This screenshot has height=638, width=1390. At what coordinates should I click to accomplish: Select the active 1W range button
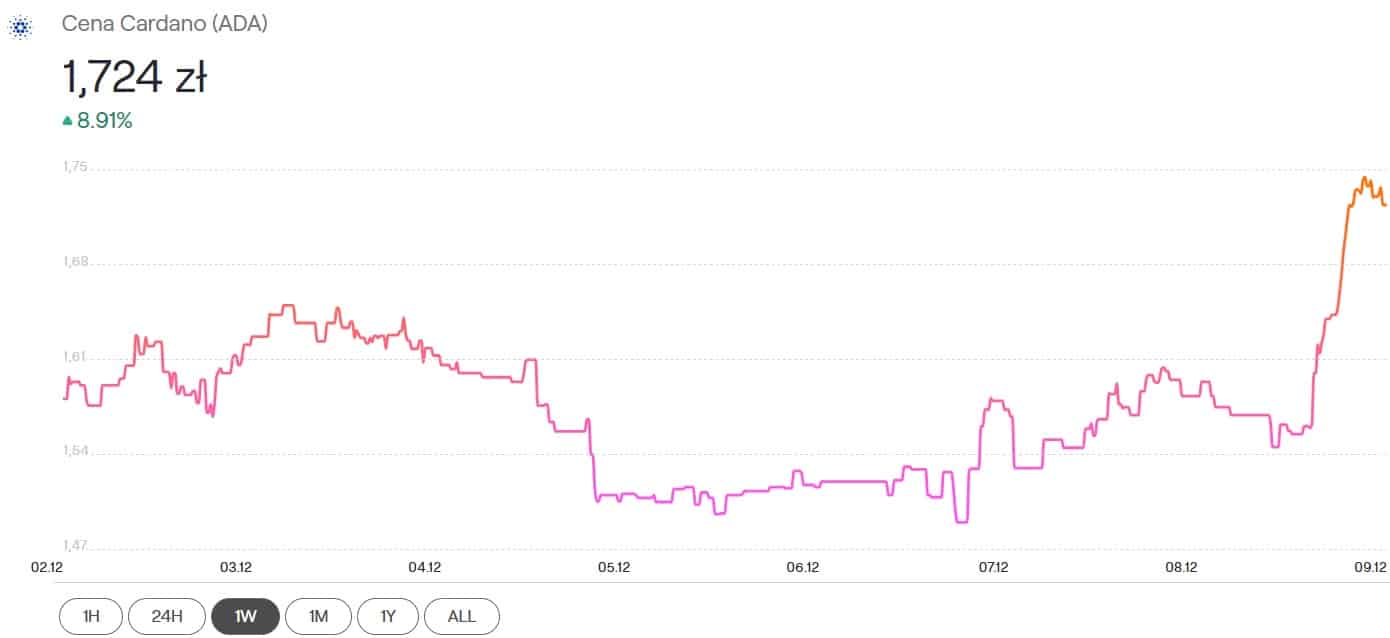(245, 616)
